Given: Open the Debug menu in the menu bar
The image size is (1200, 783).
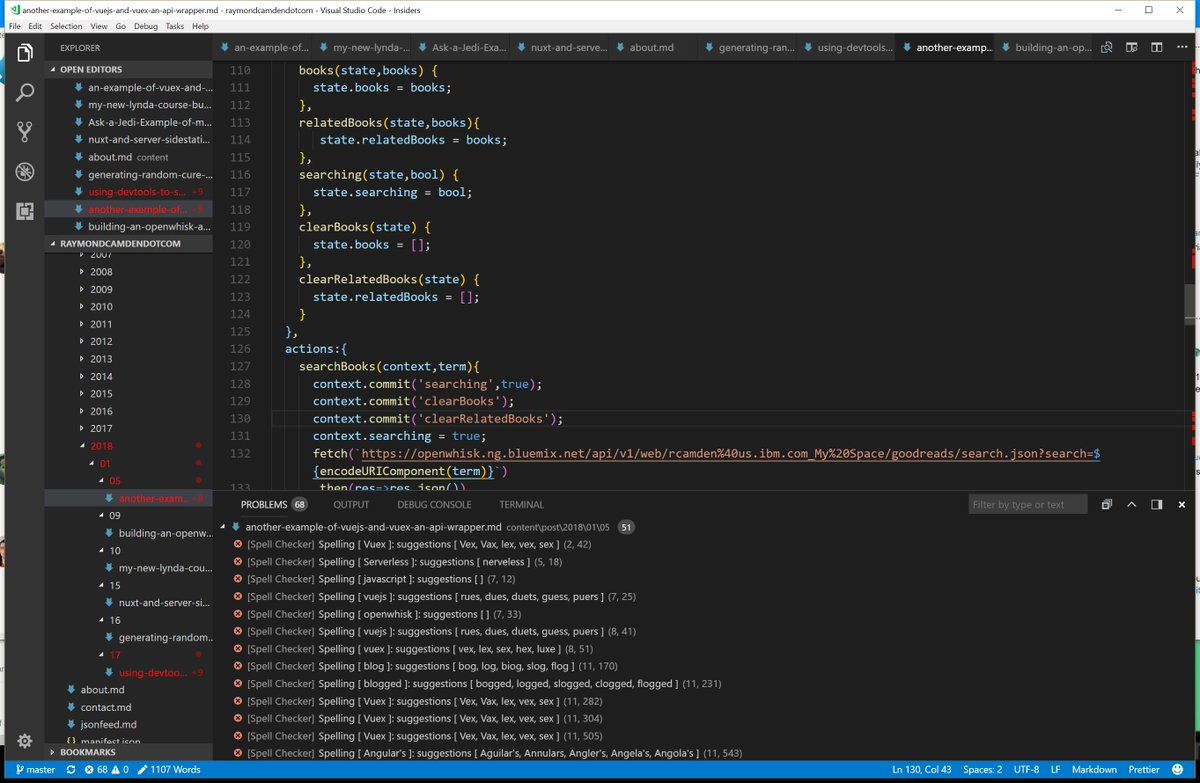Looking at the screenshot, I should coord(145,26).
